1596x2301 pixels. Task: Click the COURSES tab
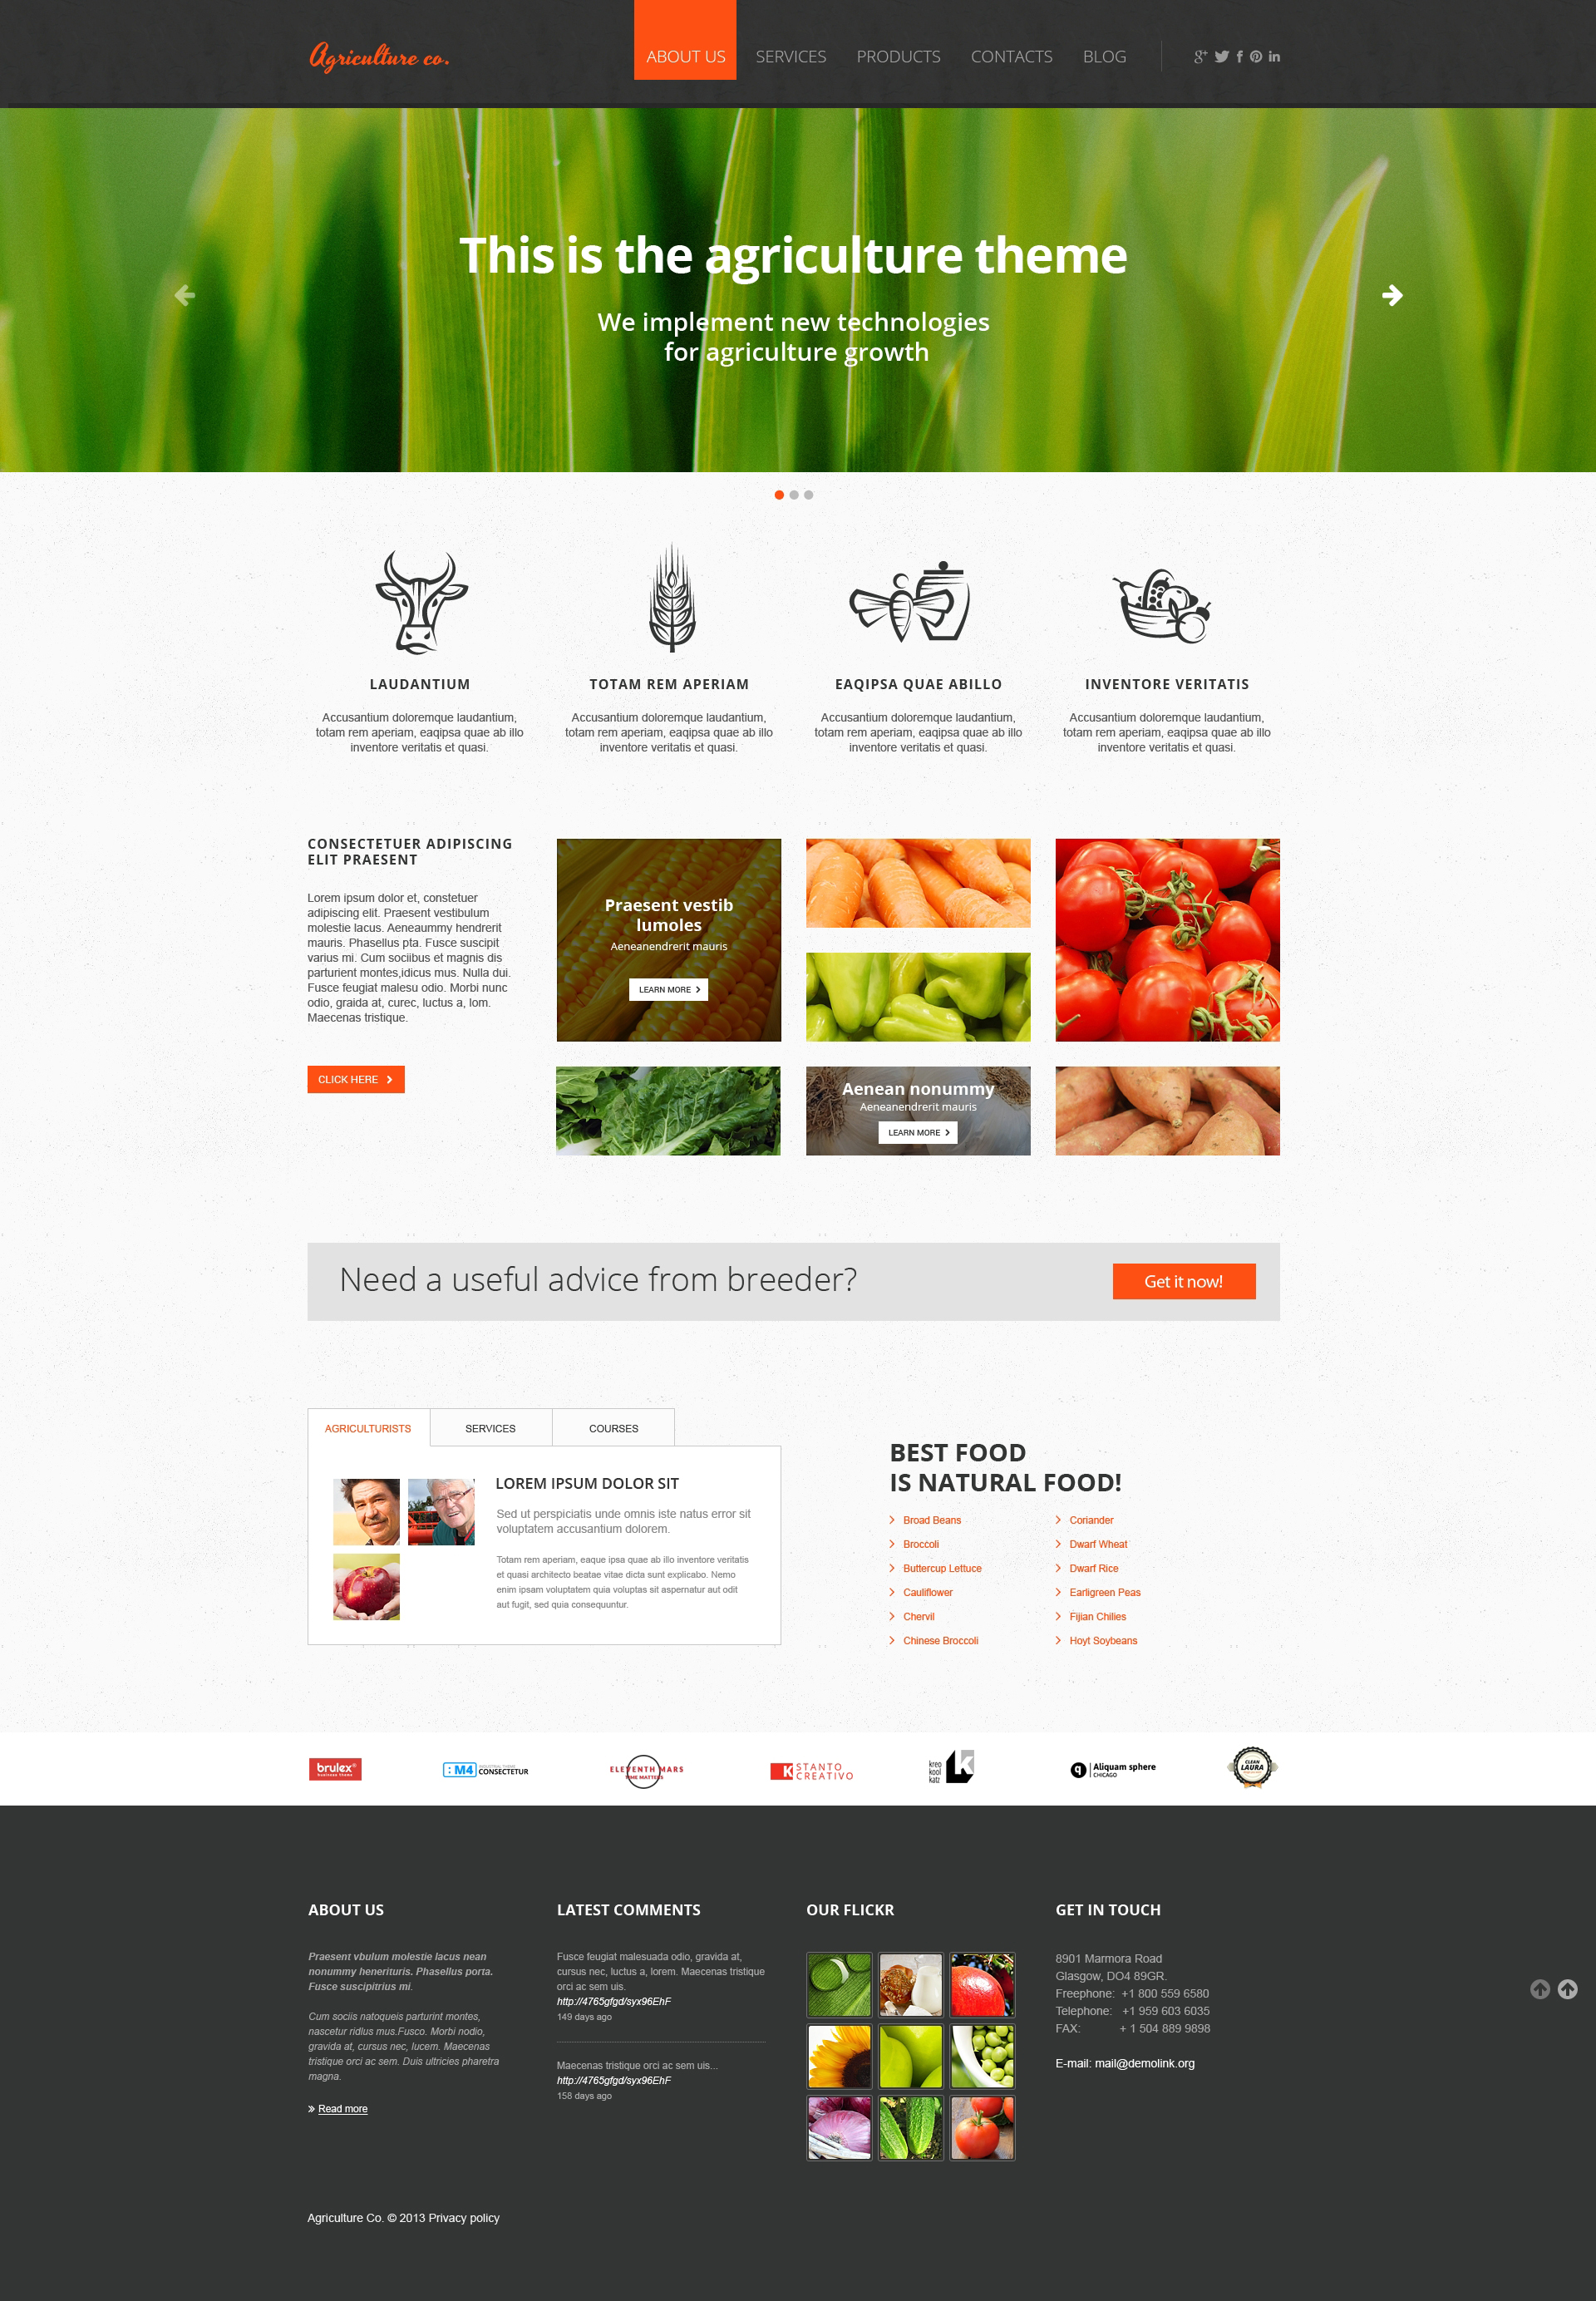tap(613, 1426)
